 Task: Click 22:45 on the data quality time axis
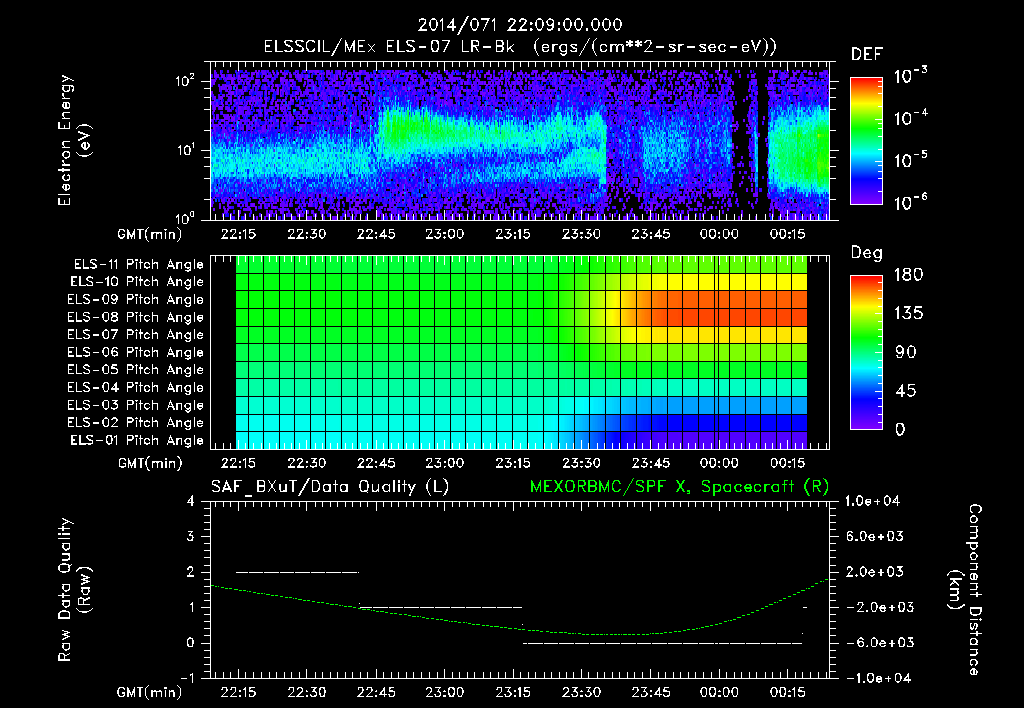point(376,692)
